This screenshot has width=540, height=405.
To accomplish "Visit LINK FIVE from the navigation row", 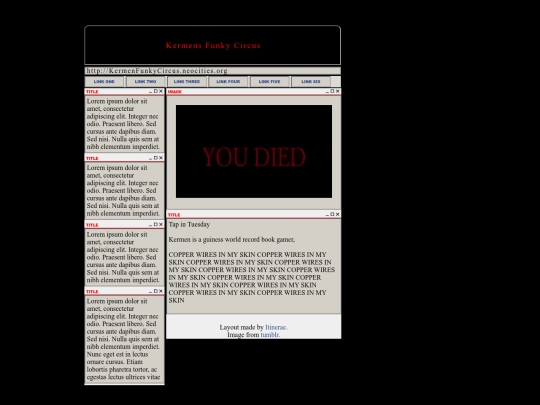I will [x=269, y=82].
